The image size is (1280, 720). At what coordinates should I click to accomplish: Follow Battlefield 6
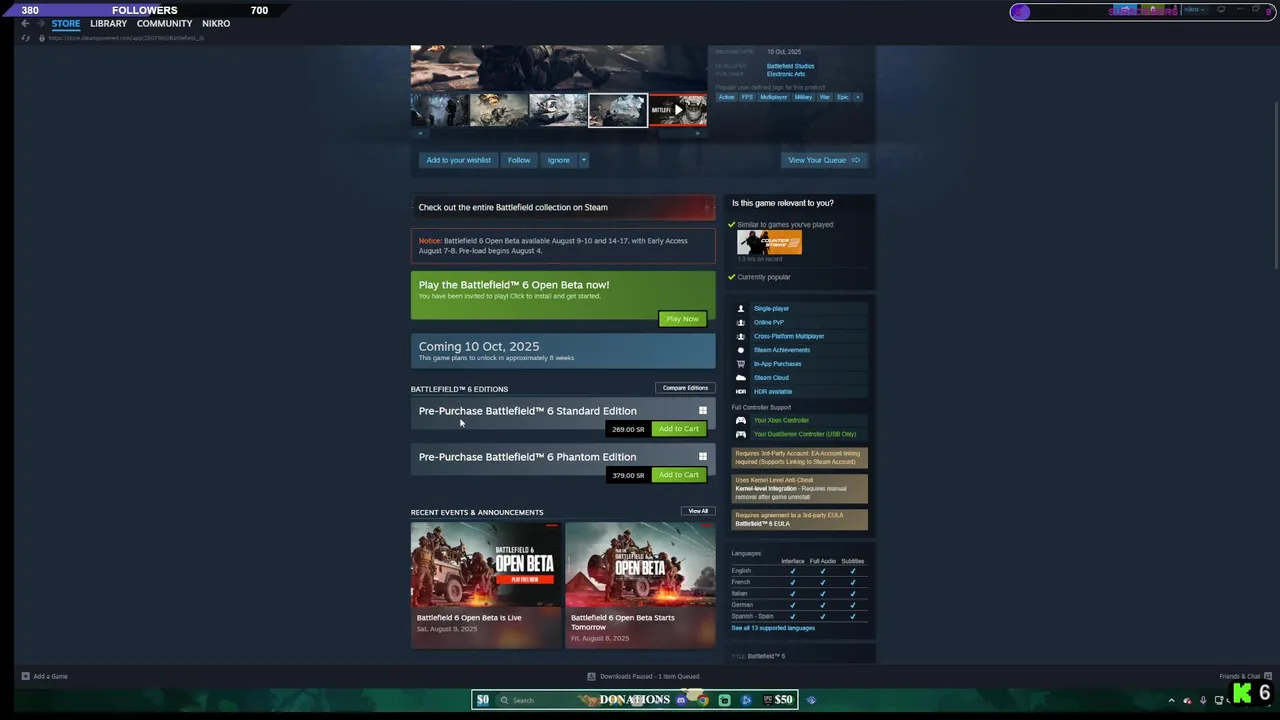pos(519,160)
